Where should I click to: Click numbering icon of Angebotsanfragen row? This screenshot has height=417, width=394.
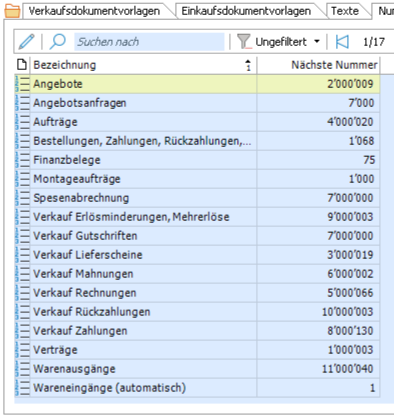pyautogui.click(x=22, y=103)
